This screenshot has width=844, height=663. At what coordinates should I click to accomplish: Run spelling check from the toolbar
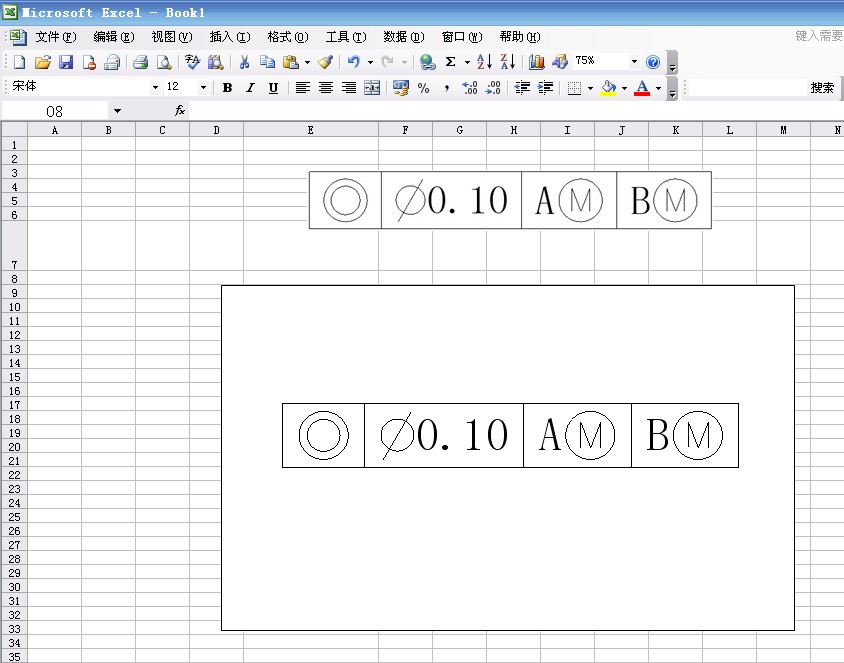pyautogui.click(x=192, y=62)
